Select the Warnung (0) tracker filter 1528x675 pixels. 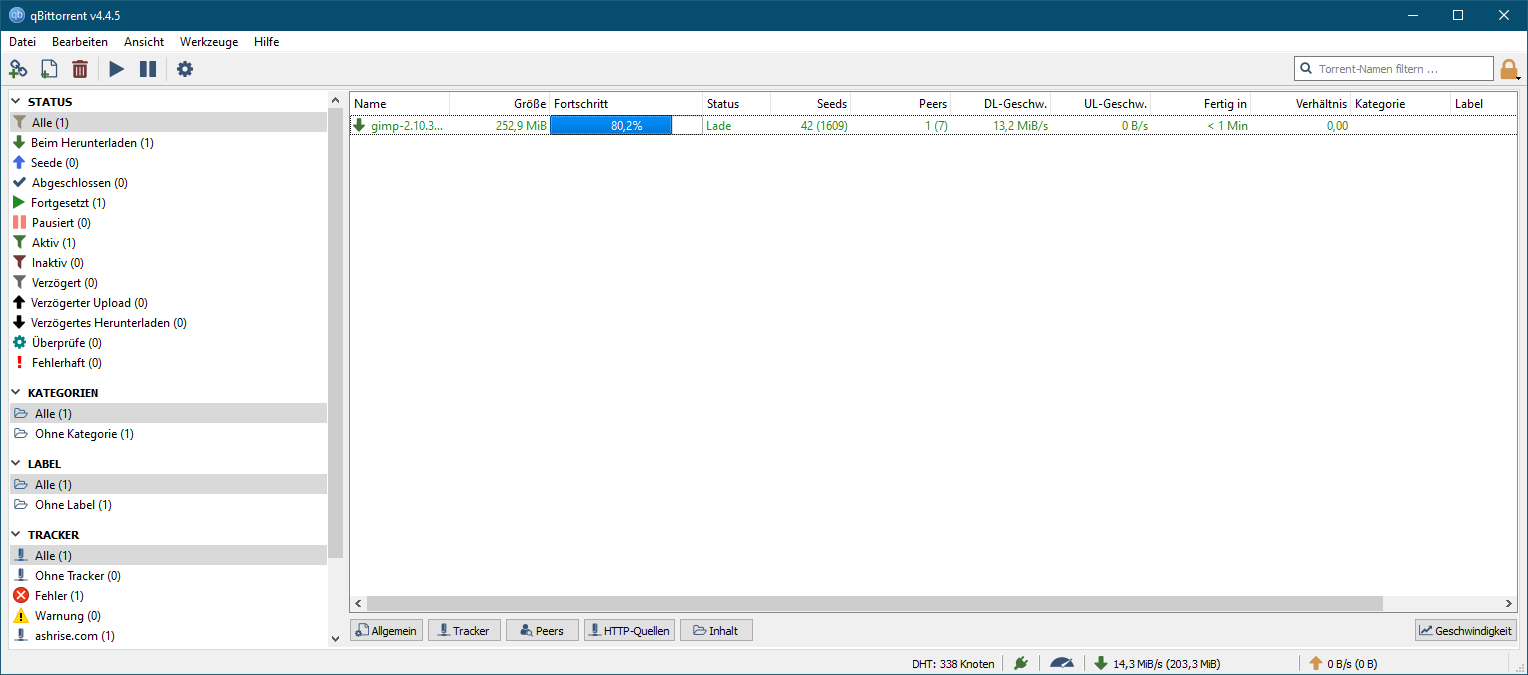coord(168,616)
